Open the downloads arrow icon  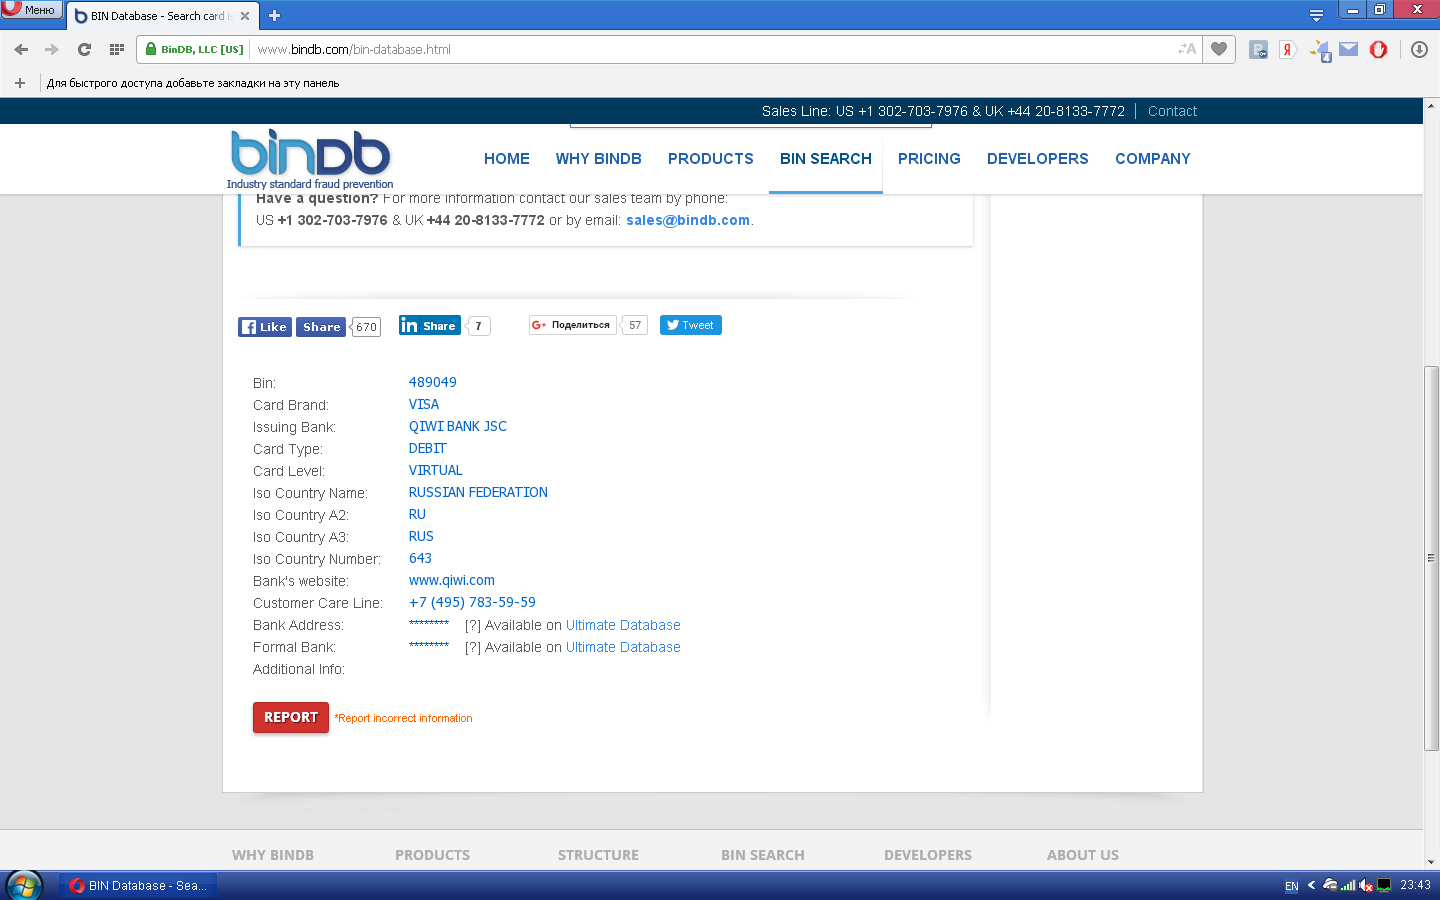coord(1419,49)
